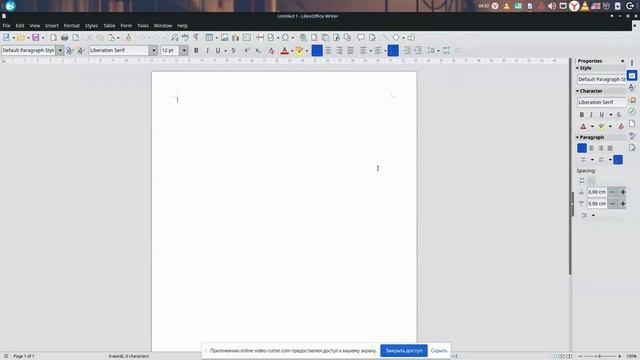Click the Clear Direct Formatting icon in toolbar

(271, 51)
